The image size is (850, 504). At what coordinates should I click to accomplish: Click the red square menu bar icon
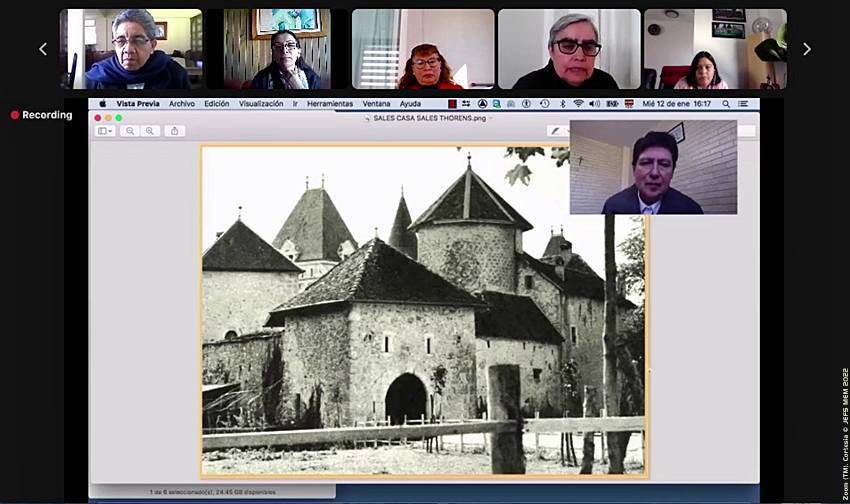[452, 104]
